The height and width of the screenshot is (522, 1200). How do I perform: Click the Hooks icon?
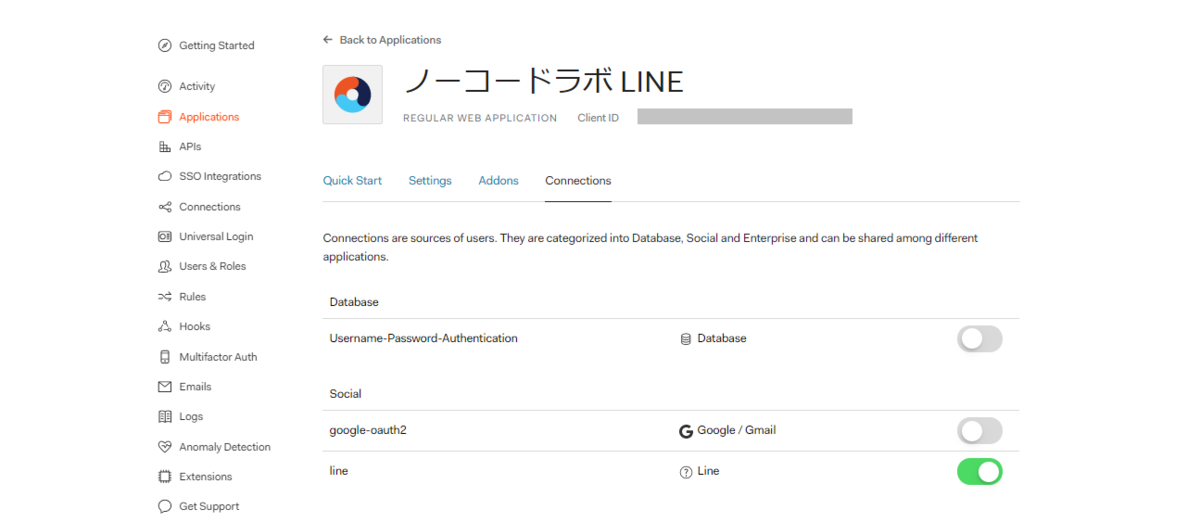point(165,327)
